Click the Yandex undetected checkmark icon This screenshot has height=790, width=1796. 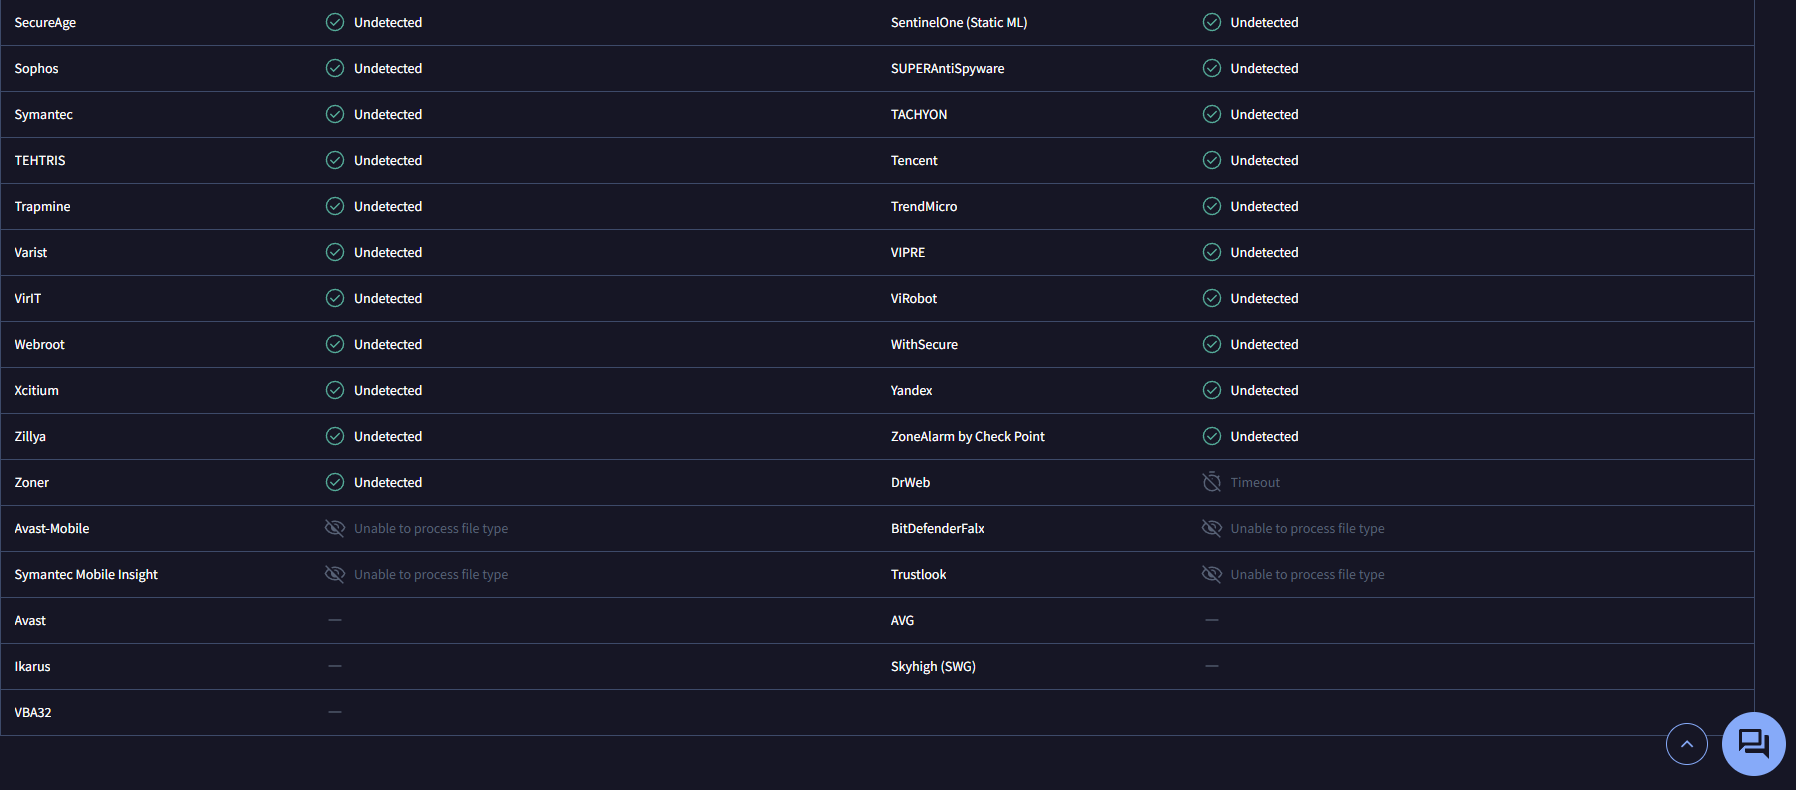1212,390
